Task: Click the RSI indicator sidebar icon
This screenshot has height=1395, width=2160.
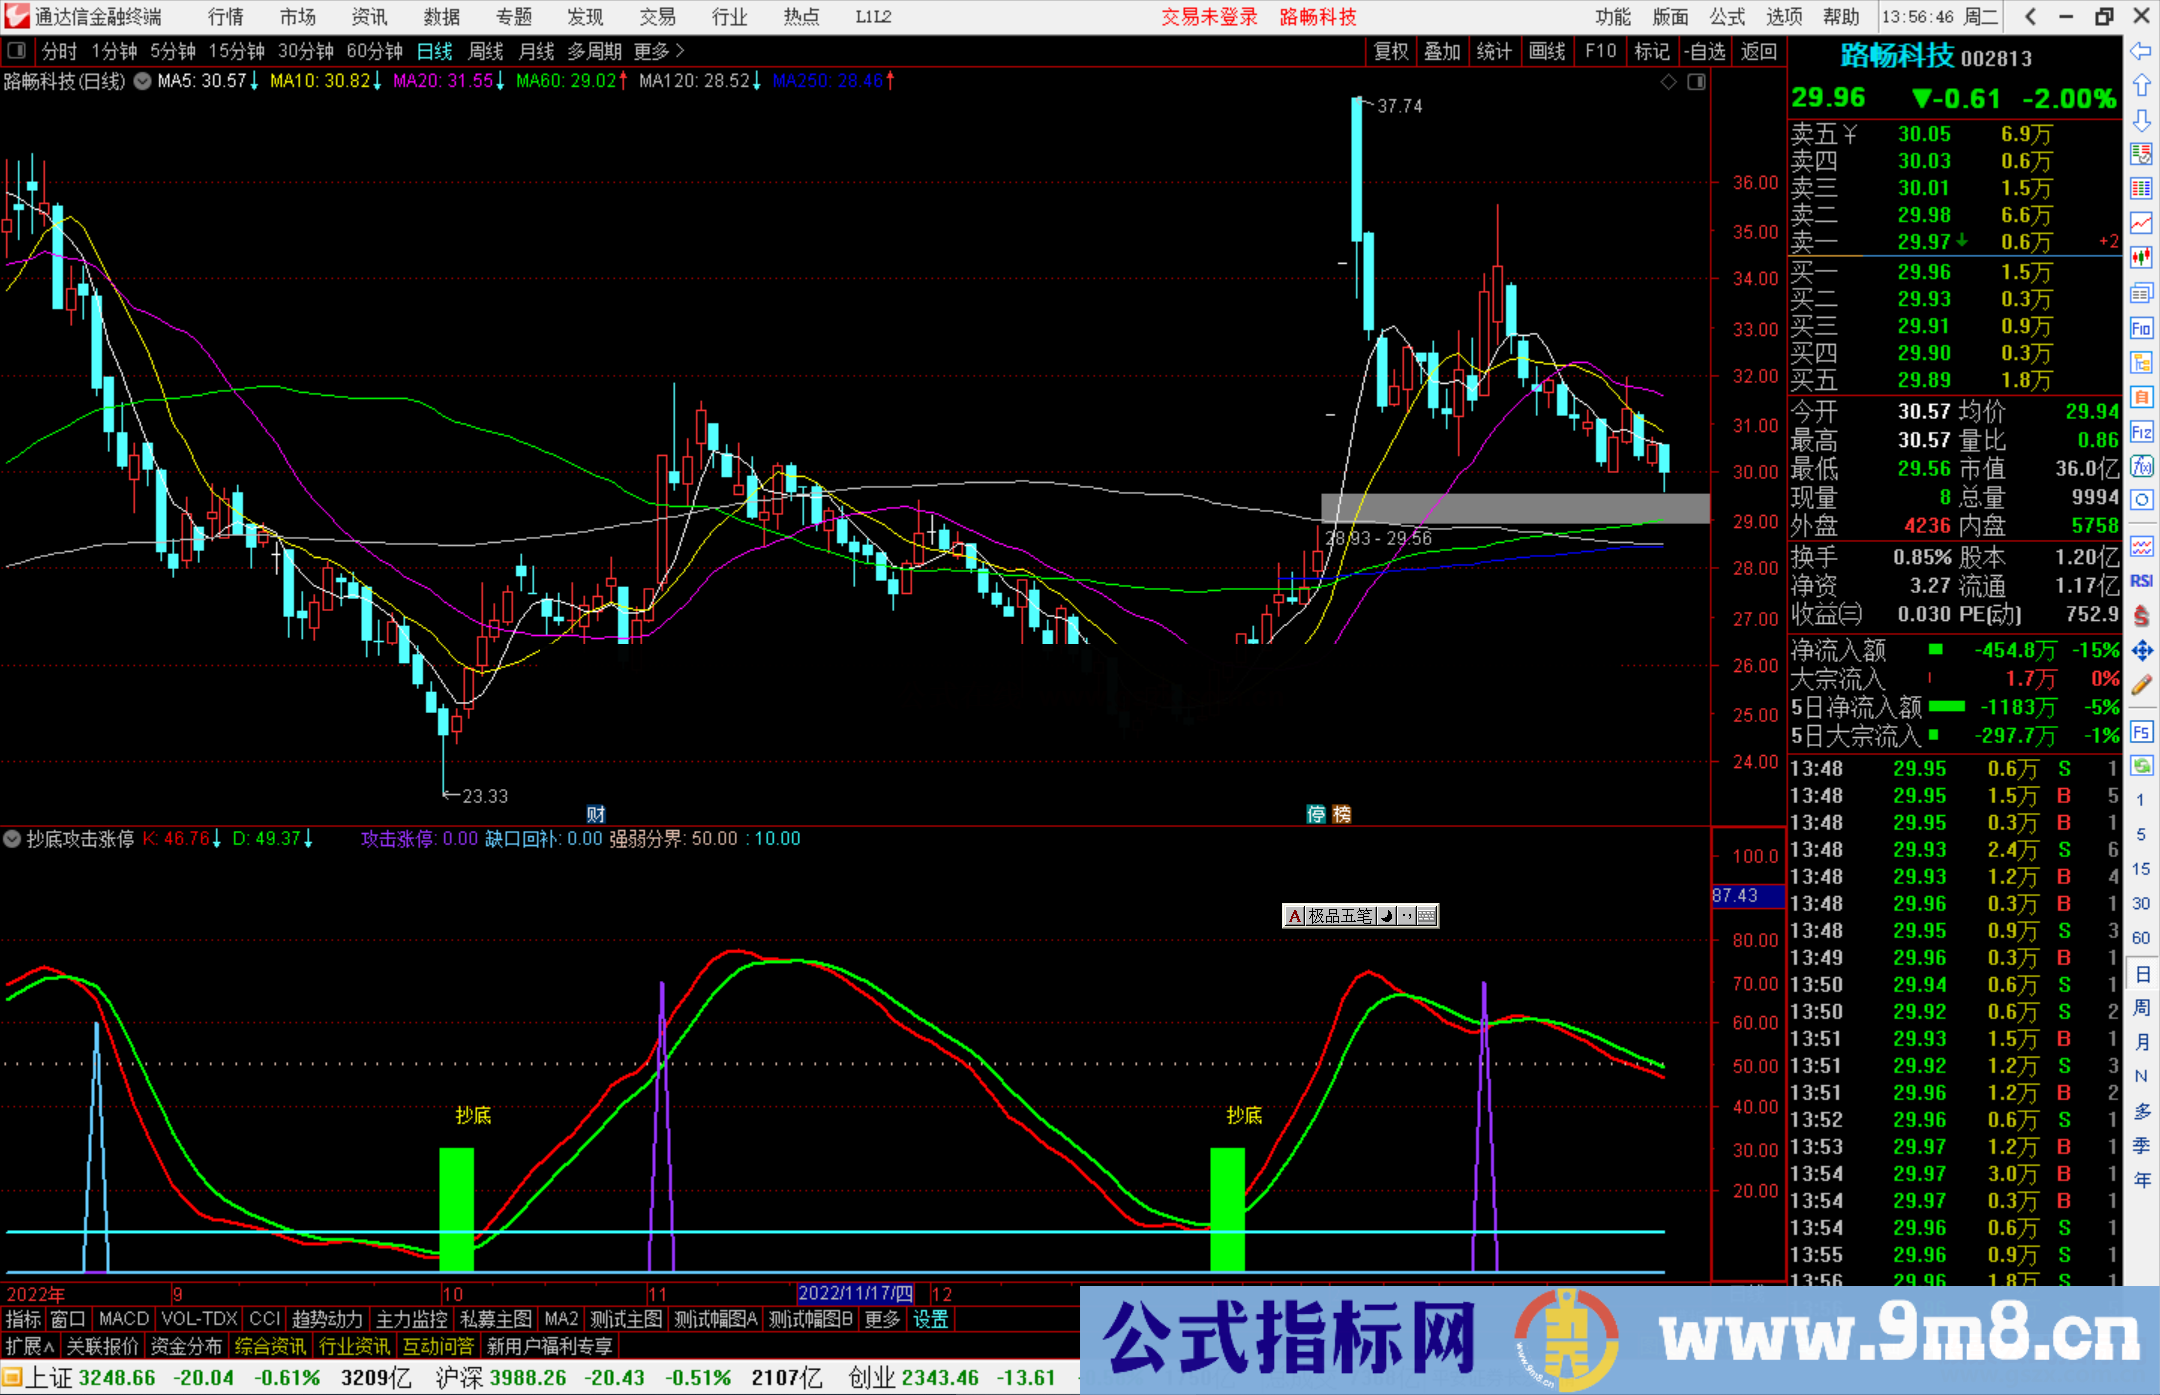Action: point(2141,581)
